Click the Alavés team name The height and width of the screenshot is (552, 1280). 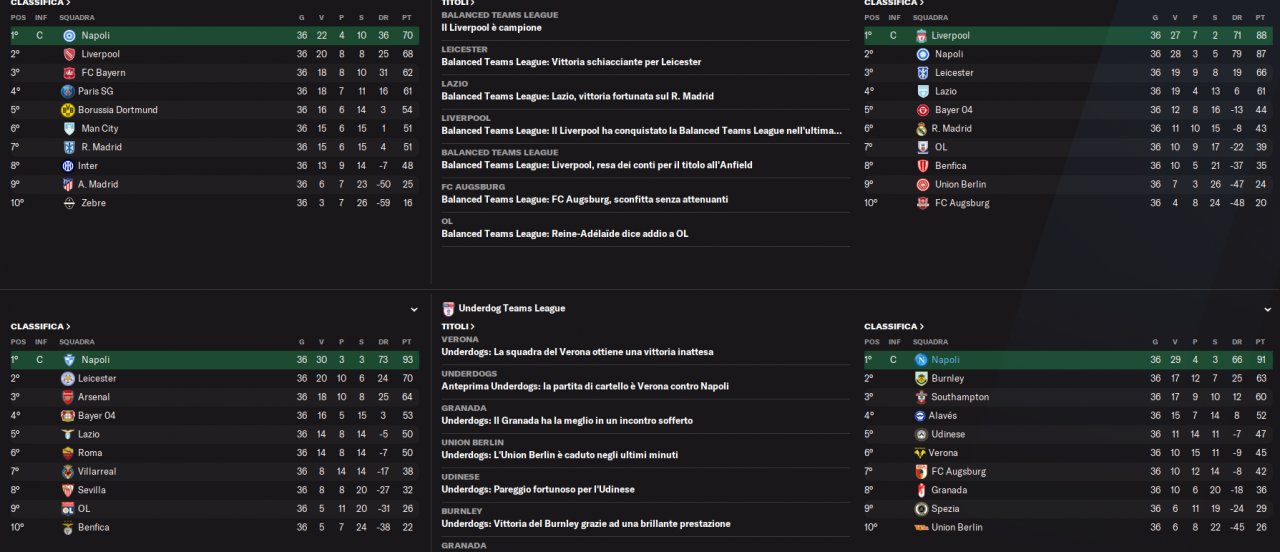(943, 416)
